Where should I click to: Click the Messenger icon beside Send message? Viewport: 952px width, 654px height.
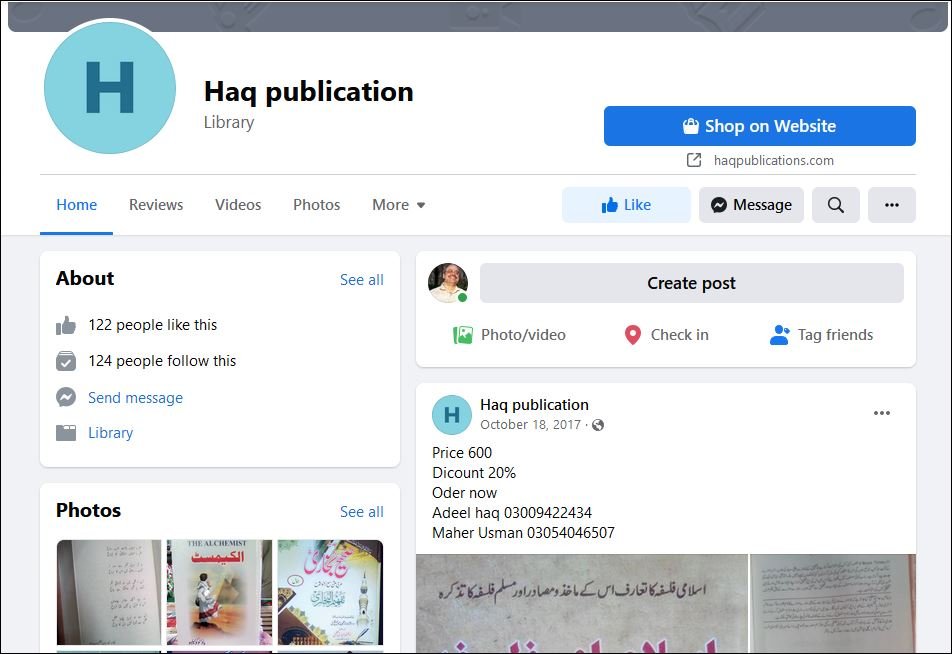click(x=66, y=398)
